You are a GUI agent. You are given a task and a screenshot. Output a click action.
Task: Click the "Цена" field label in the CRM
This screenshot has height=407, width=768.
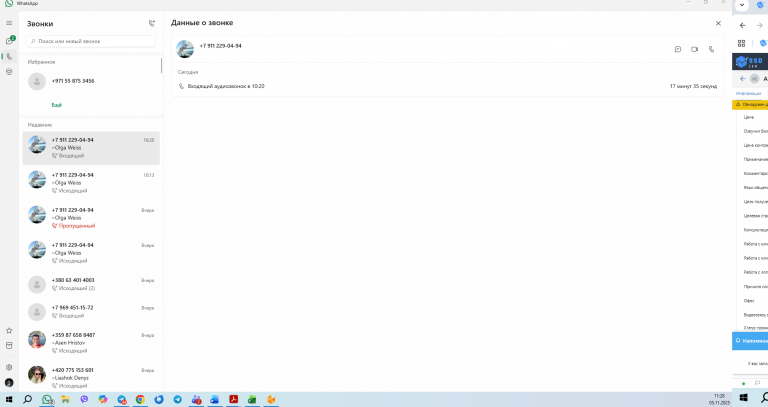(x=749, y=117)
